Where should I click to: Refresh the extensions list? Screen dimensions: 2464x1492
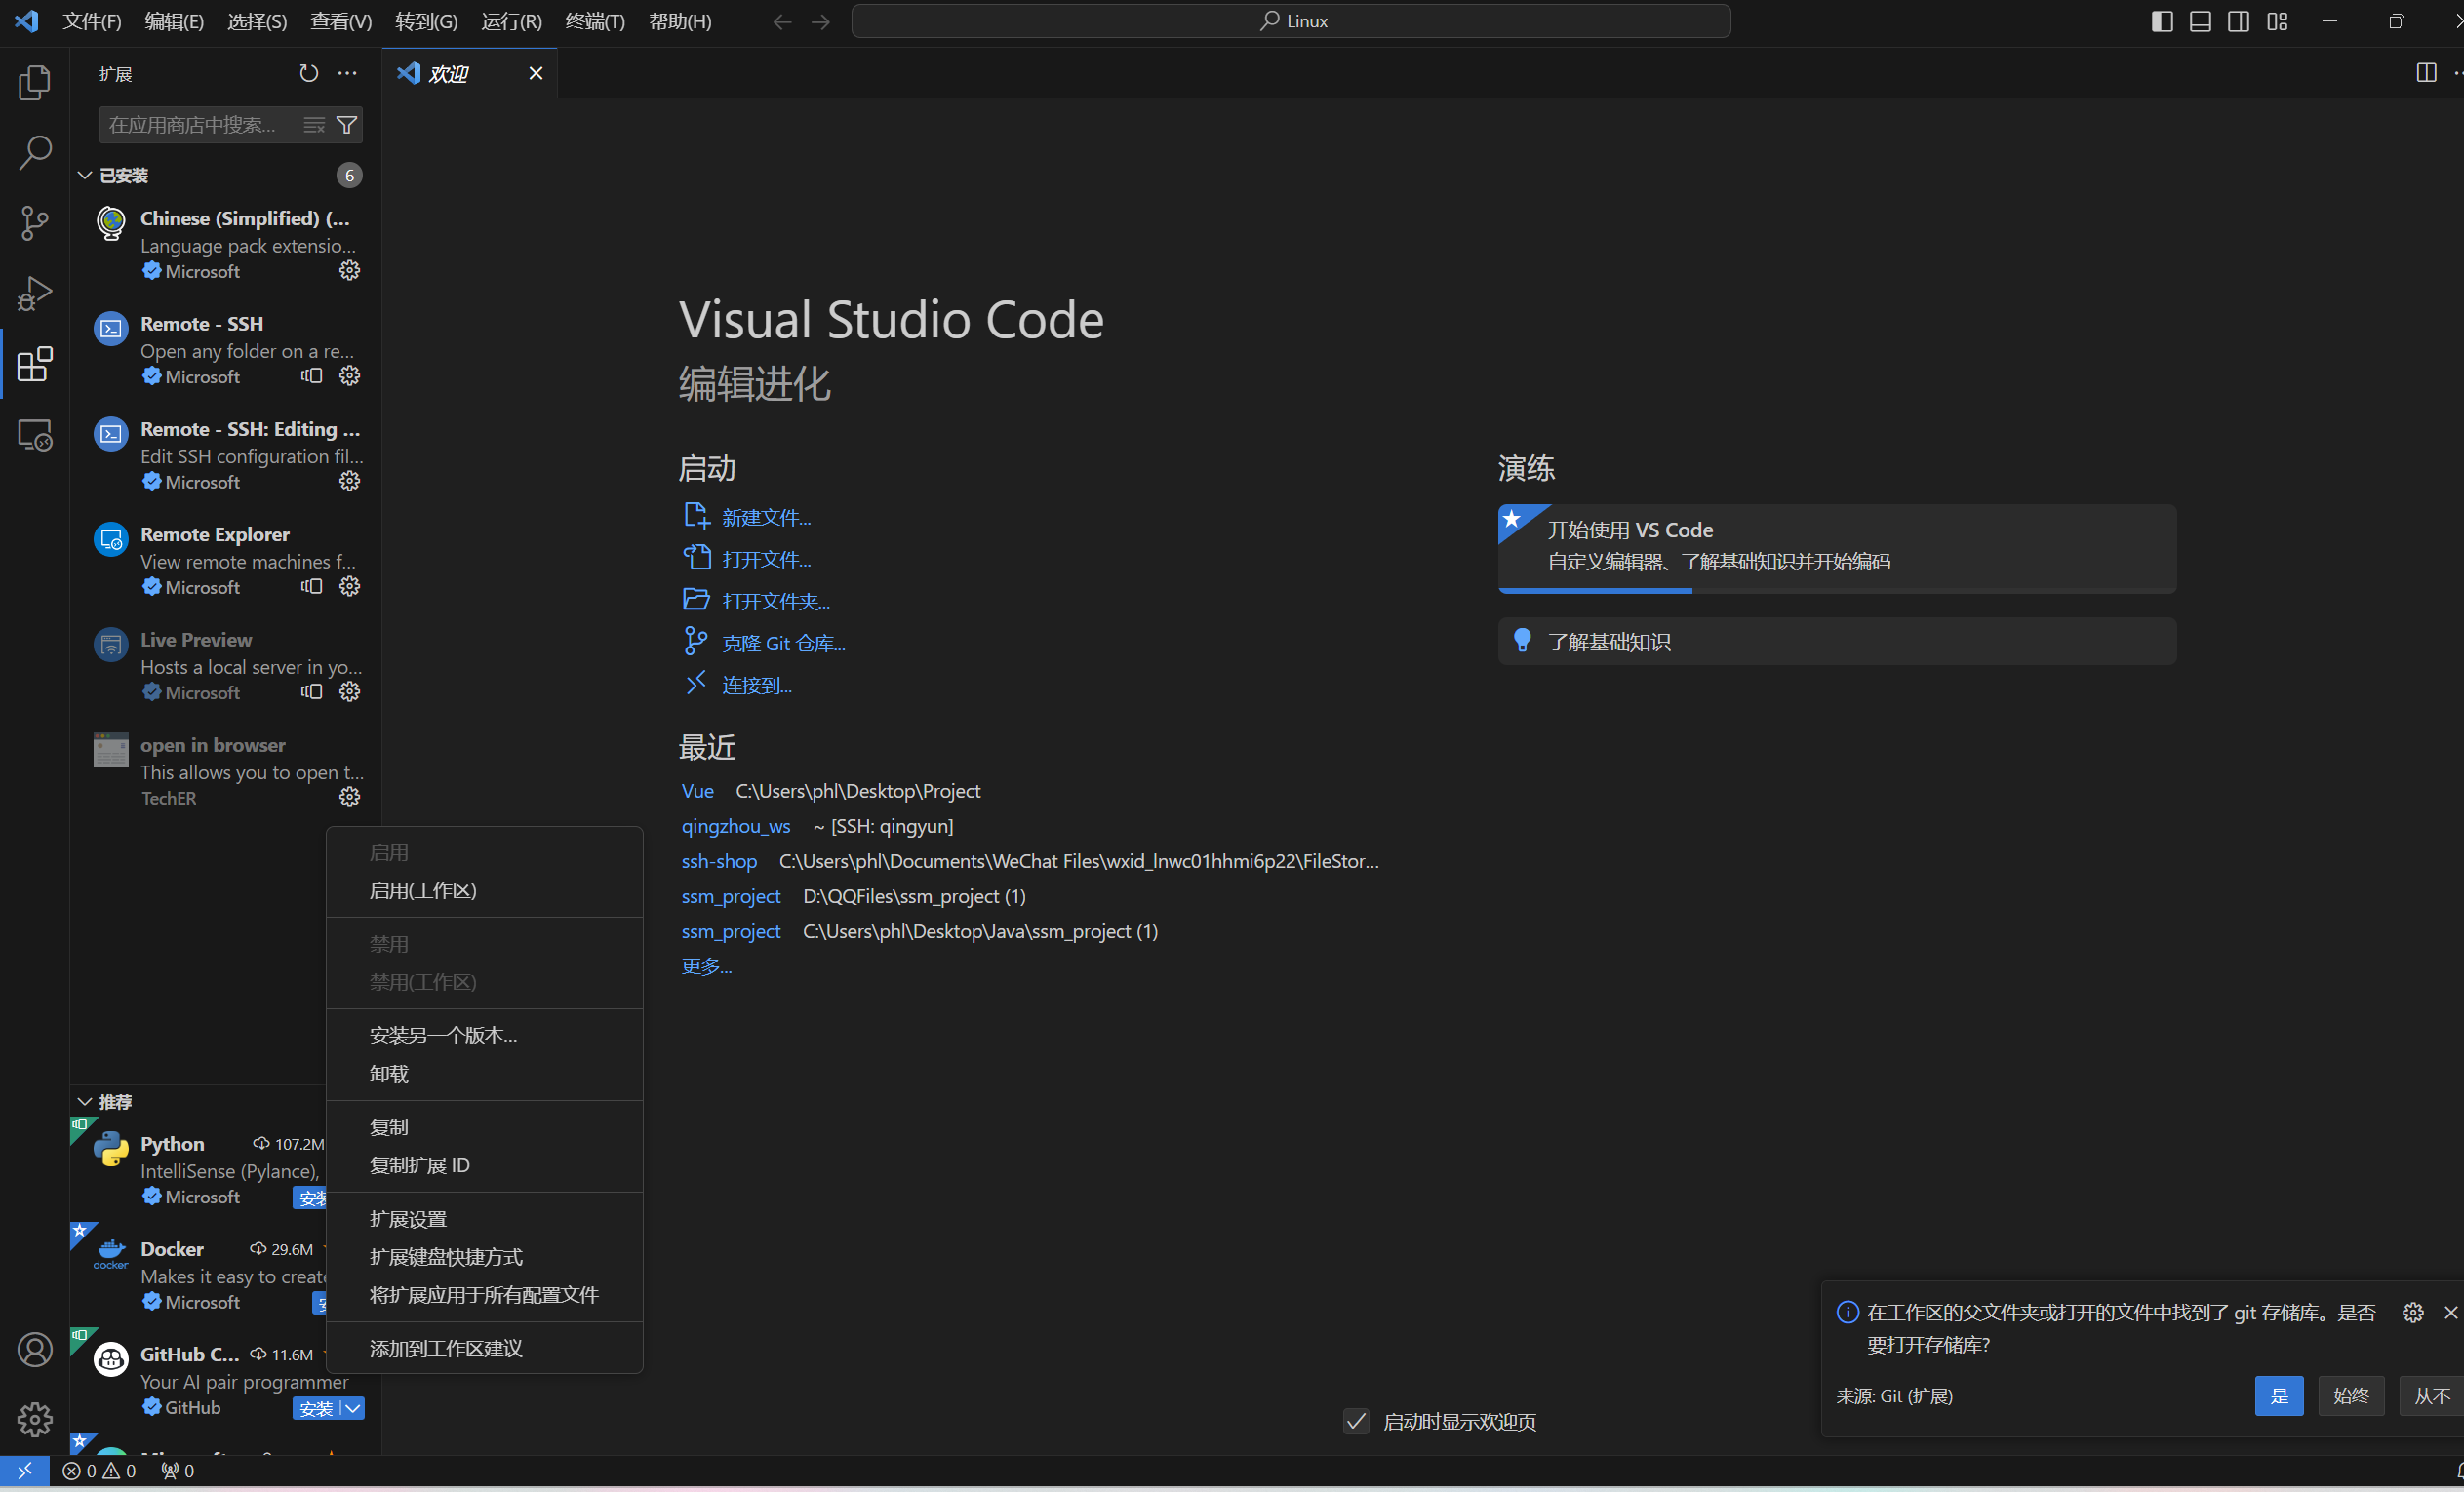[309, 73]
